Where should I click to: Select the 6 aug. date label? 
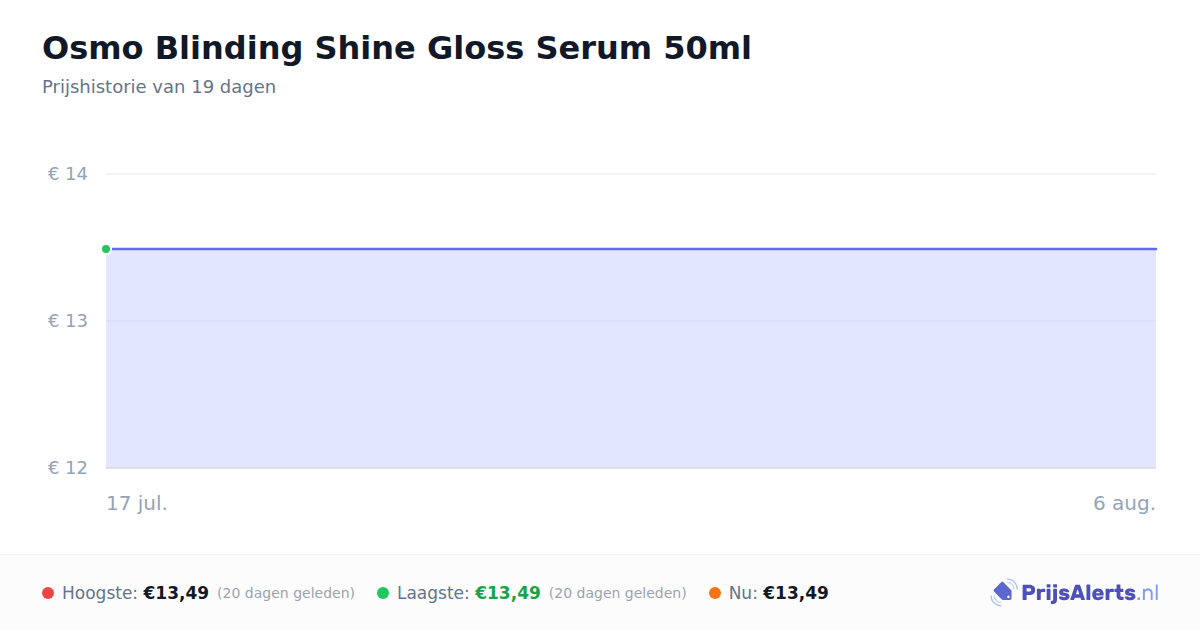(1124, 503)
